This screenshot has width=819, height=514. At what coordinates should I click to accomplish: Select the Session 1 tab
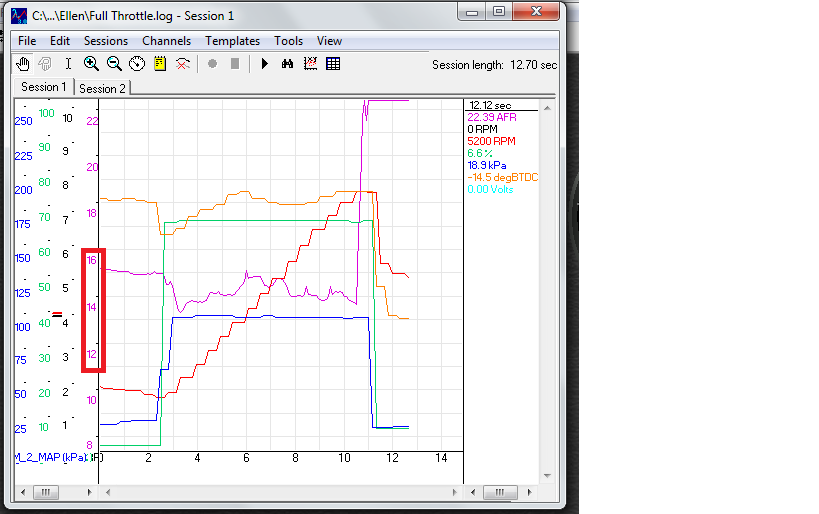point(44,87)
